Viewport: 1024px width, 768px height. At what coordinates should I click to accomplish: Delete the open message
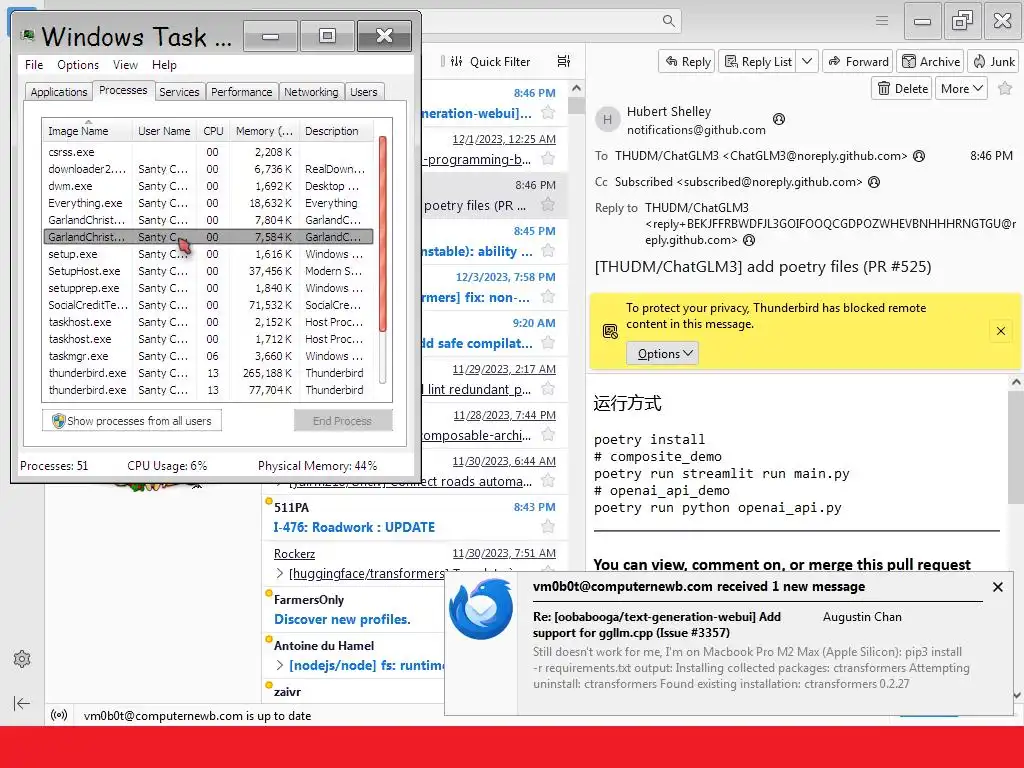(x=902, y=88)
